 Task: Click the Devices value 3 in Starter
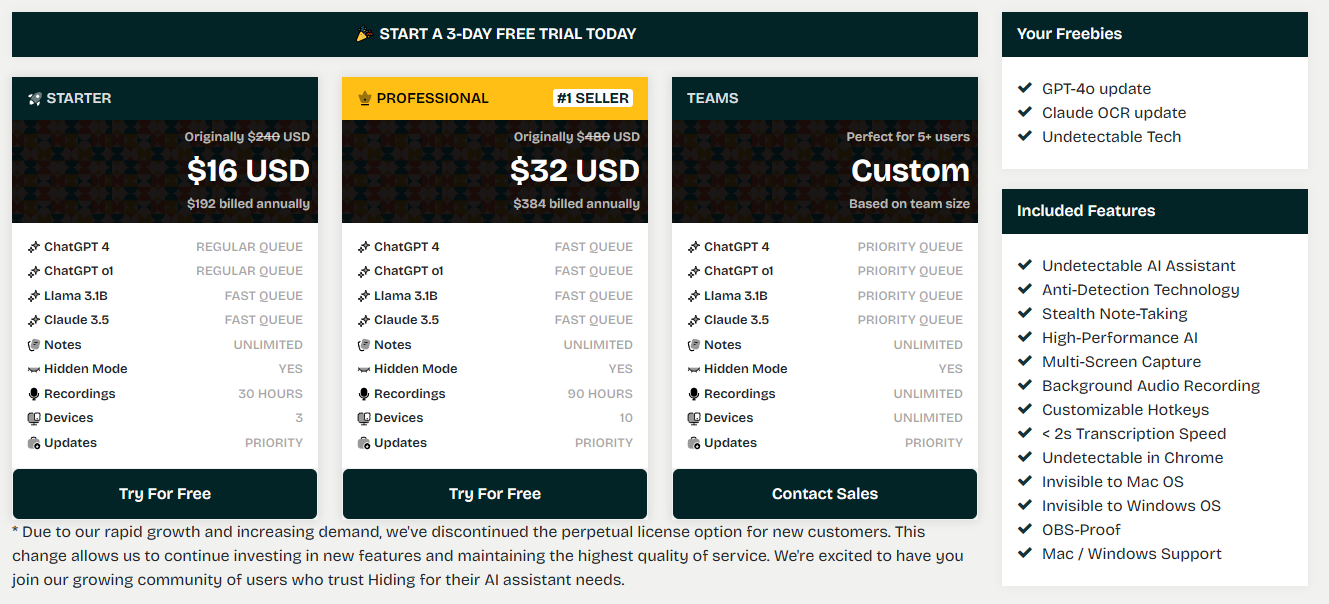tap(299, 418)
